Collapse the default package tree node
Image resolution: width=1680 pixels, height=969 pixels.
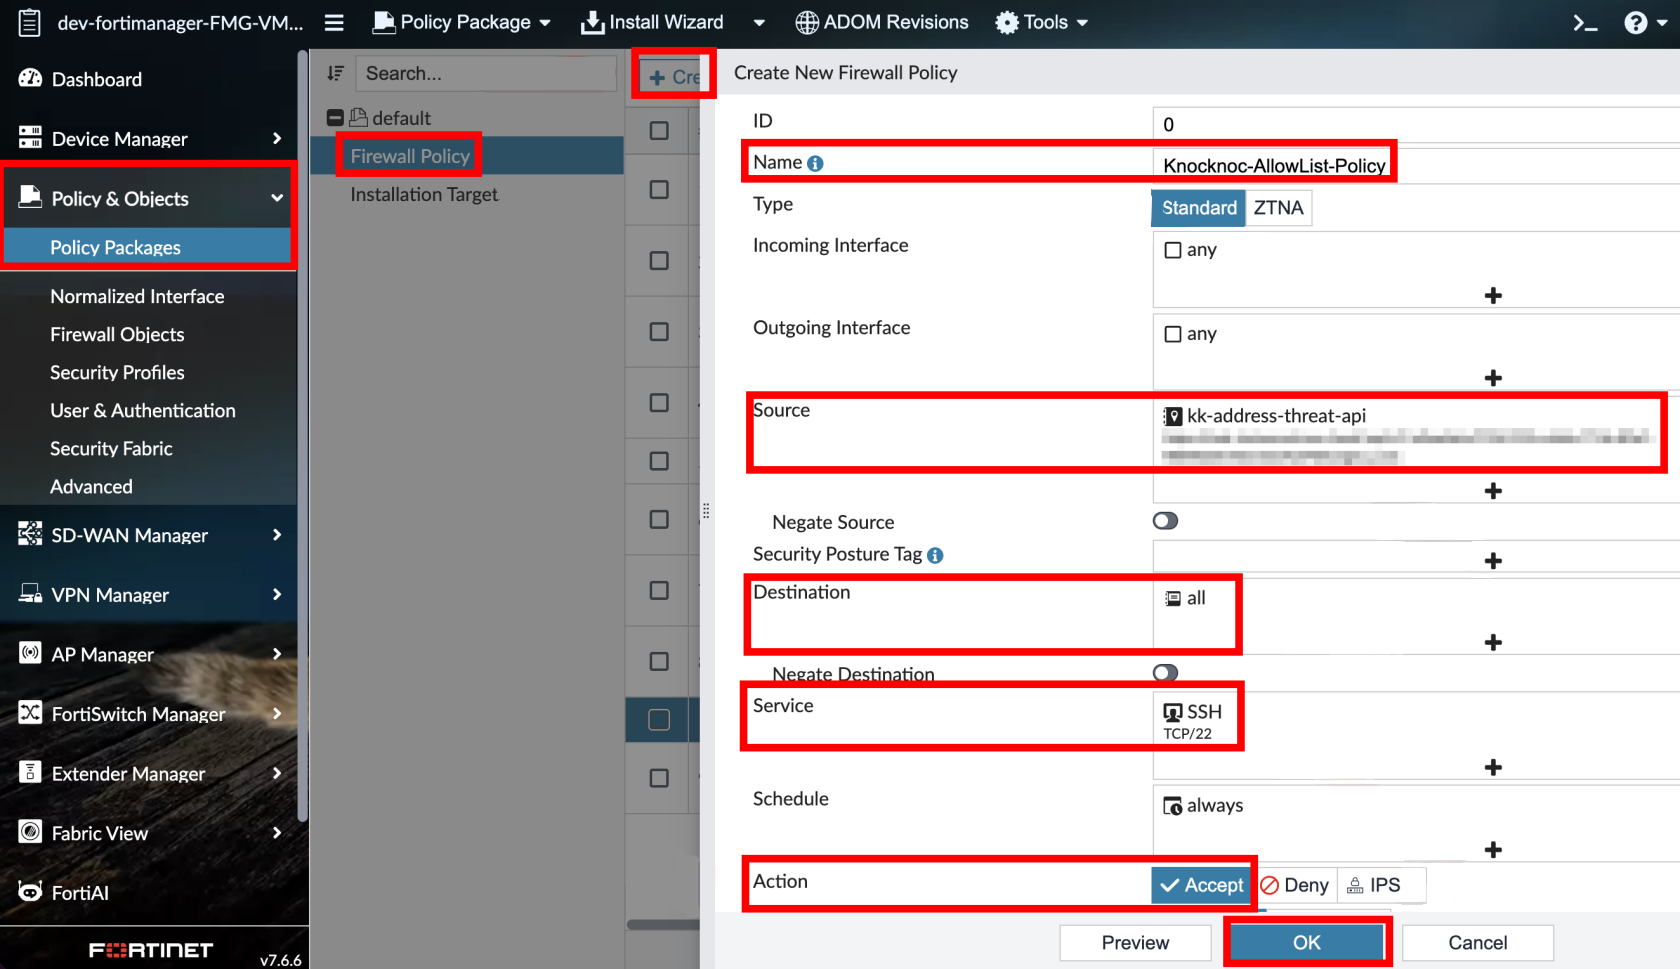point(335,118)
